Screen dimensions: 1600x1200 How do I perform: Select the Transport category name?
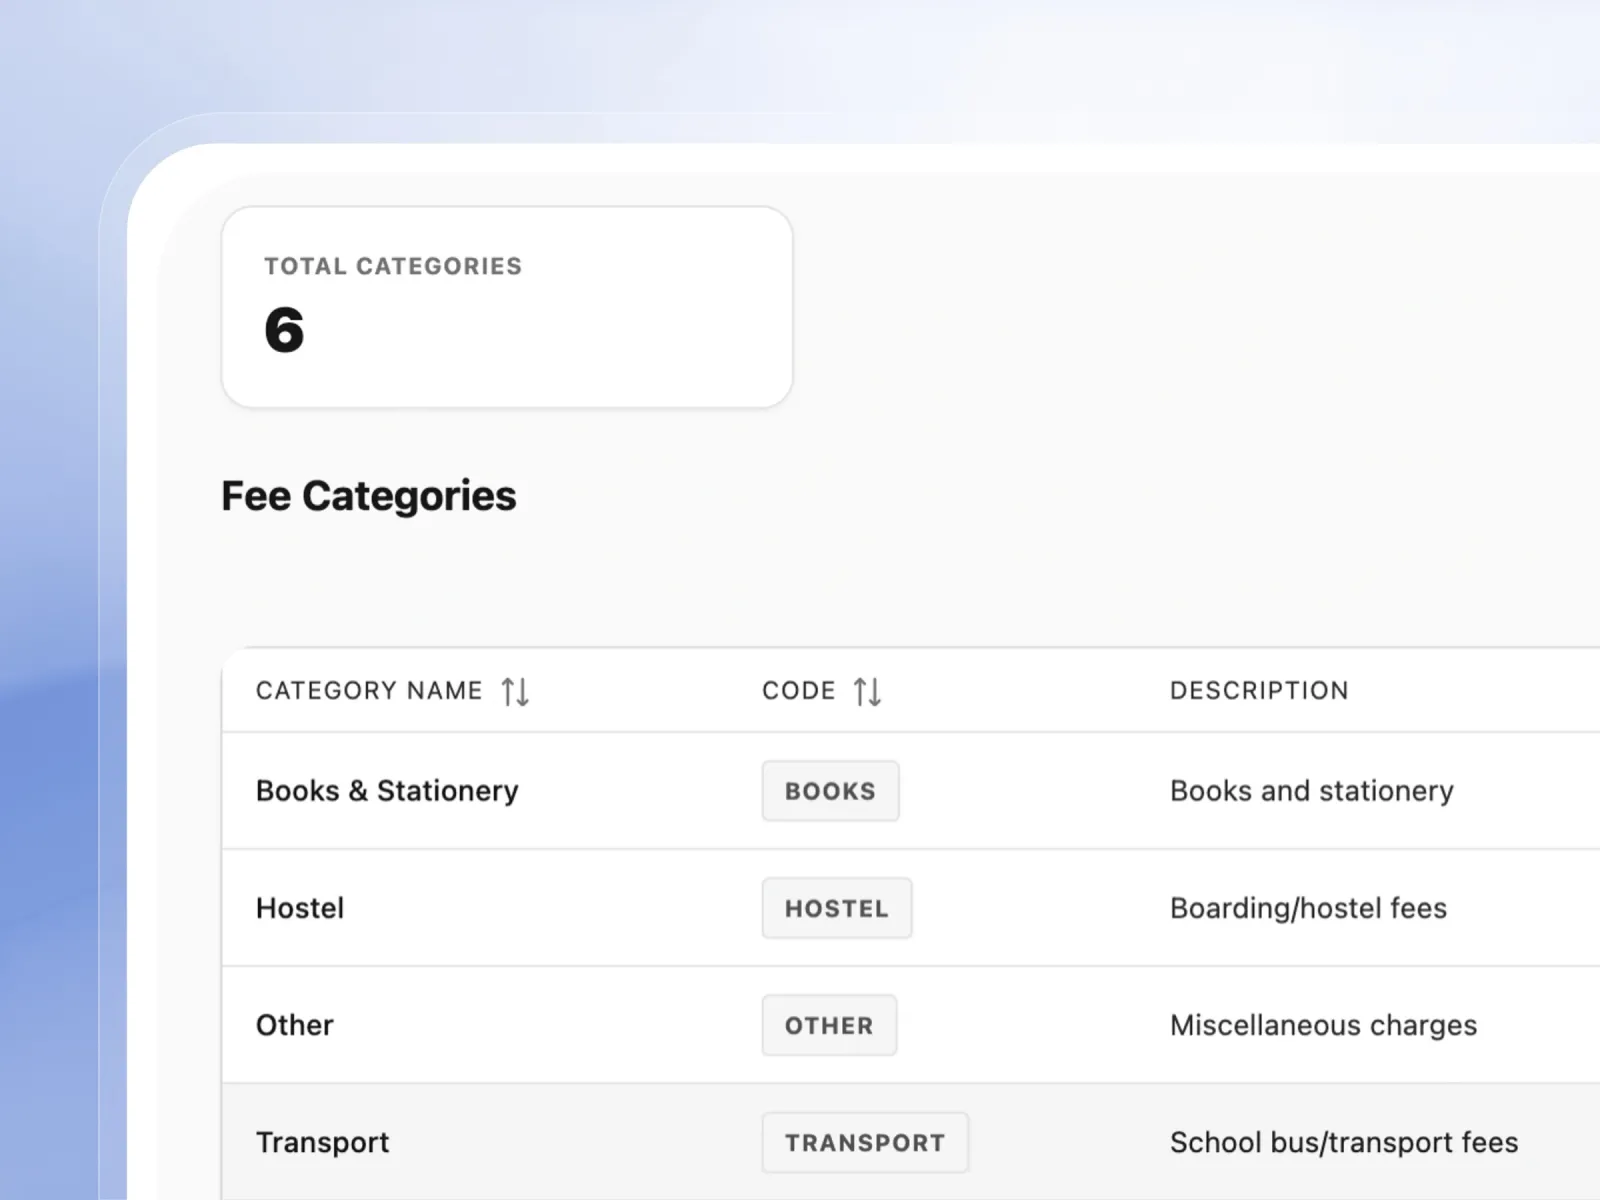[x=322, y=1142]
